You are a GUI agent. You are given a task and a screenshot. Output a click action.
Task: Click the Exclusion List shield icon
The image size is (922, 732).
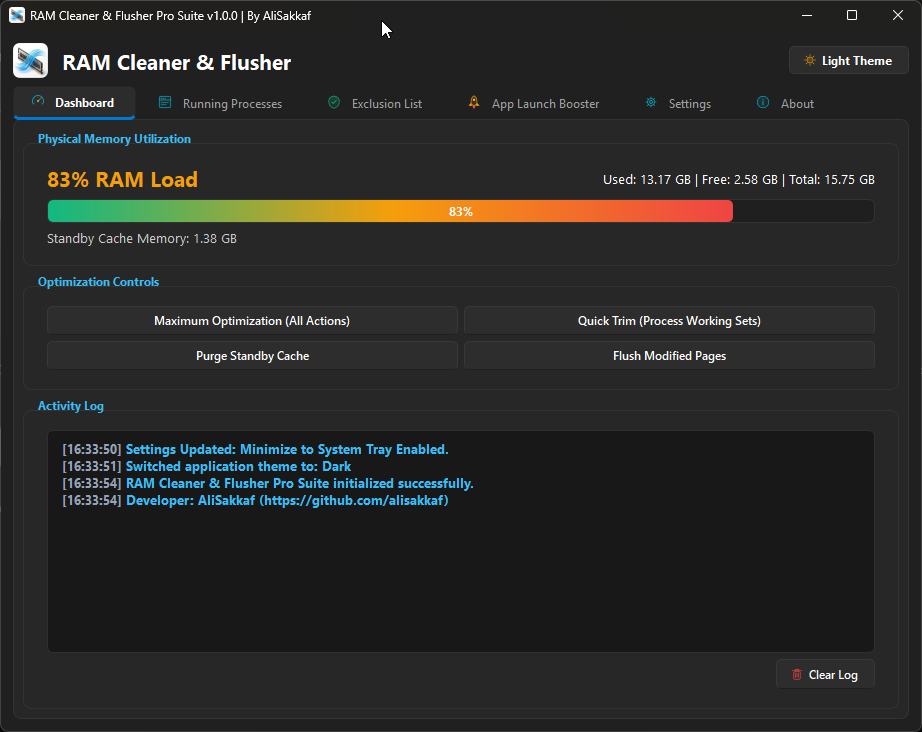pos(334,102)
